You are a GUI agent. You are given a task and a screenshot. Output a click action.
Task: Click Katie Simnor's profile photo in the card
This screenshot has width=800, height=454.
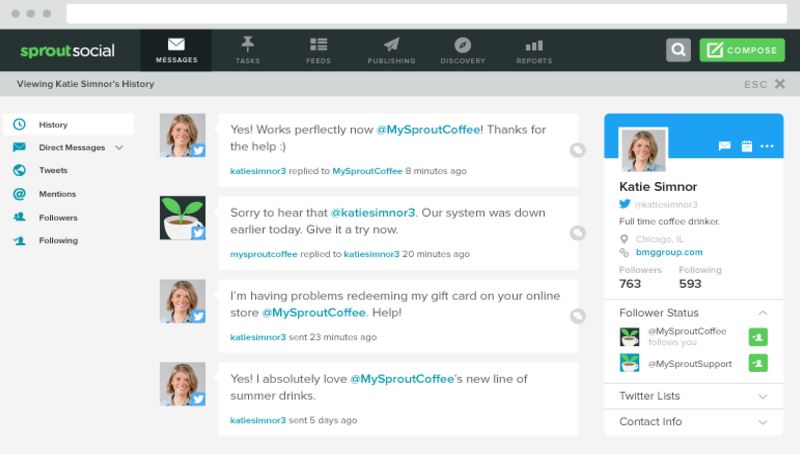coord(643,149)
